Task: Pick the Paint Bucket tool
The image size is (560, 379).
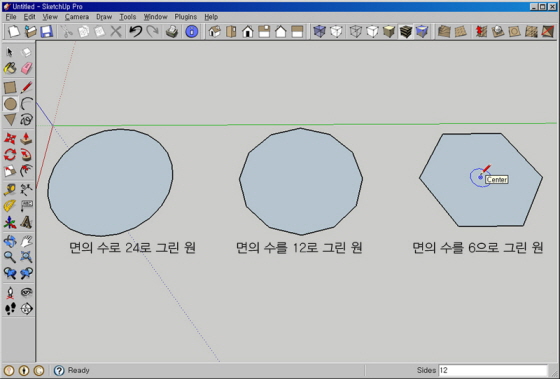Action: click(x=10, y=68)
